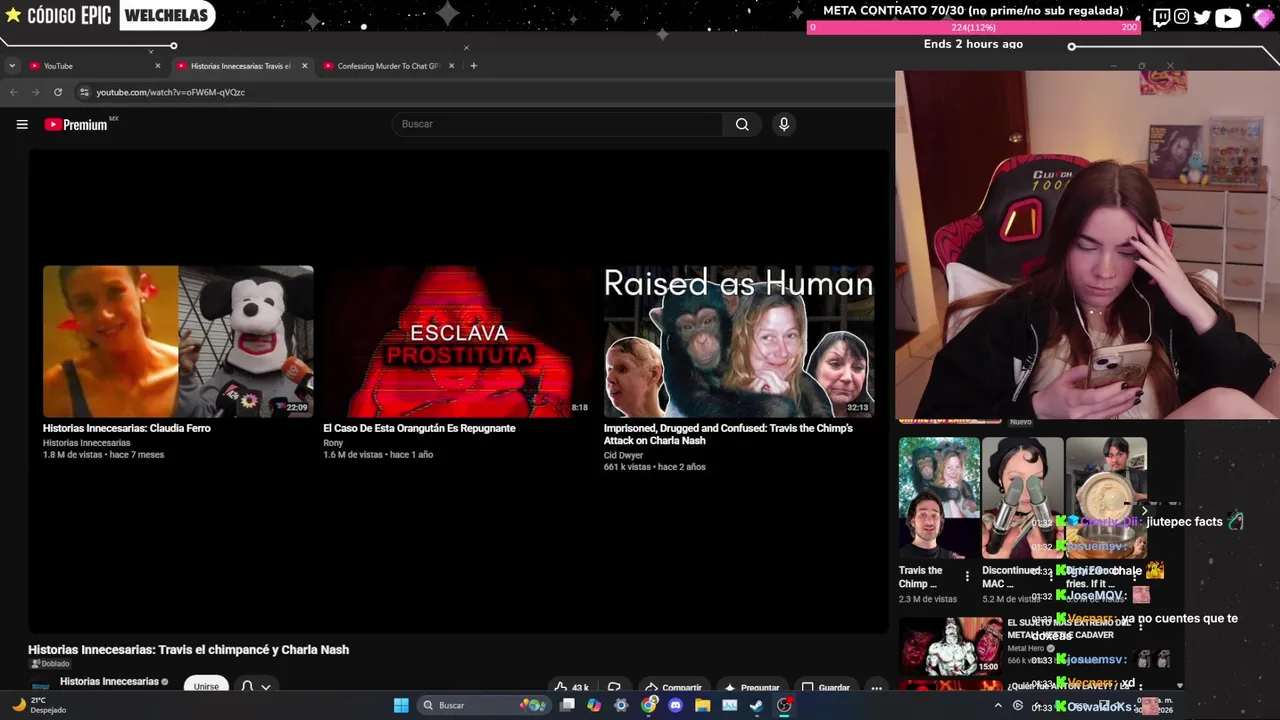Viewport: 1280px width, 720px height.
Task: Click the pink META CONTRATO progress bar
Action: [x=973, y=27]
